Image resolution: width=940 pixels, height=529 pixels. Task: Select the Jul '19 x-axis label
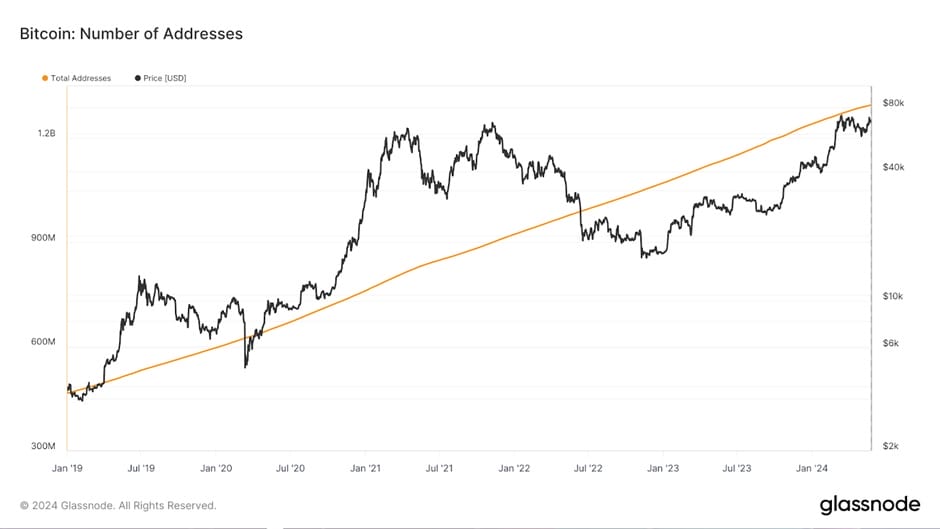click(141, 467)
